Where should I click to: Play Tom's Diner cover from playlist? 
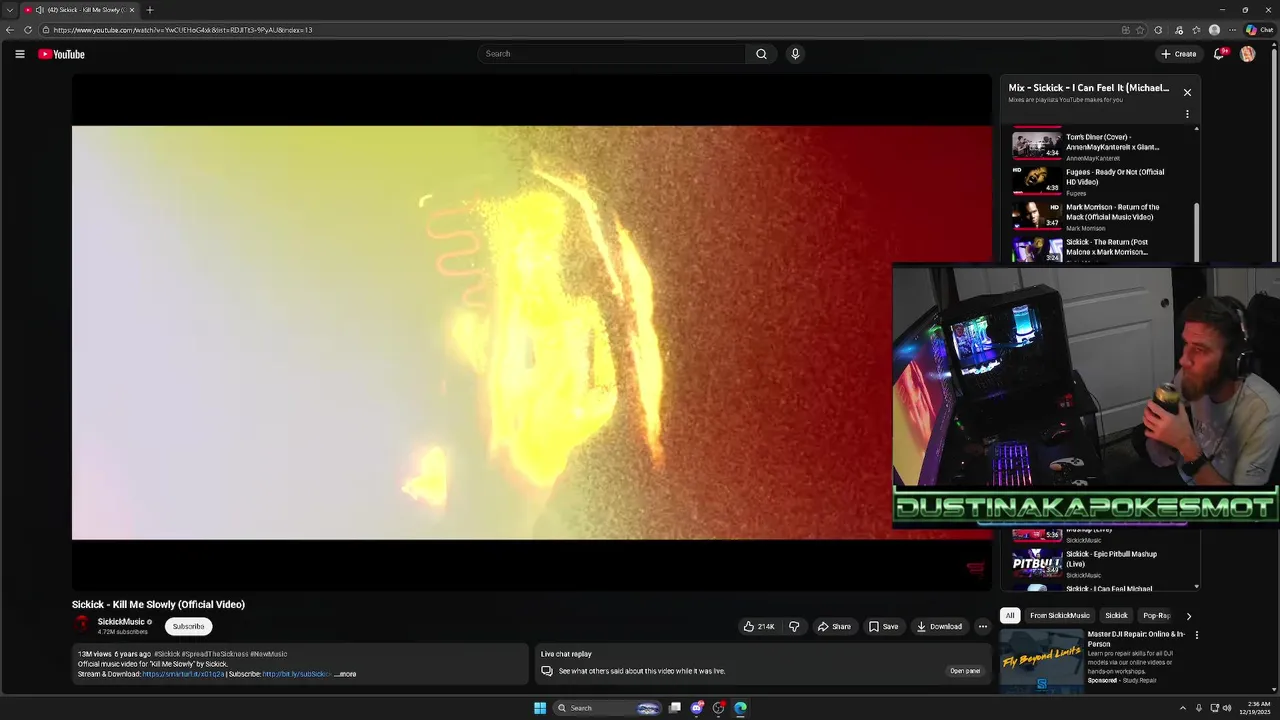coord(1100,146)
